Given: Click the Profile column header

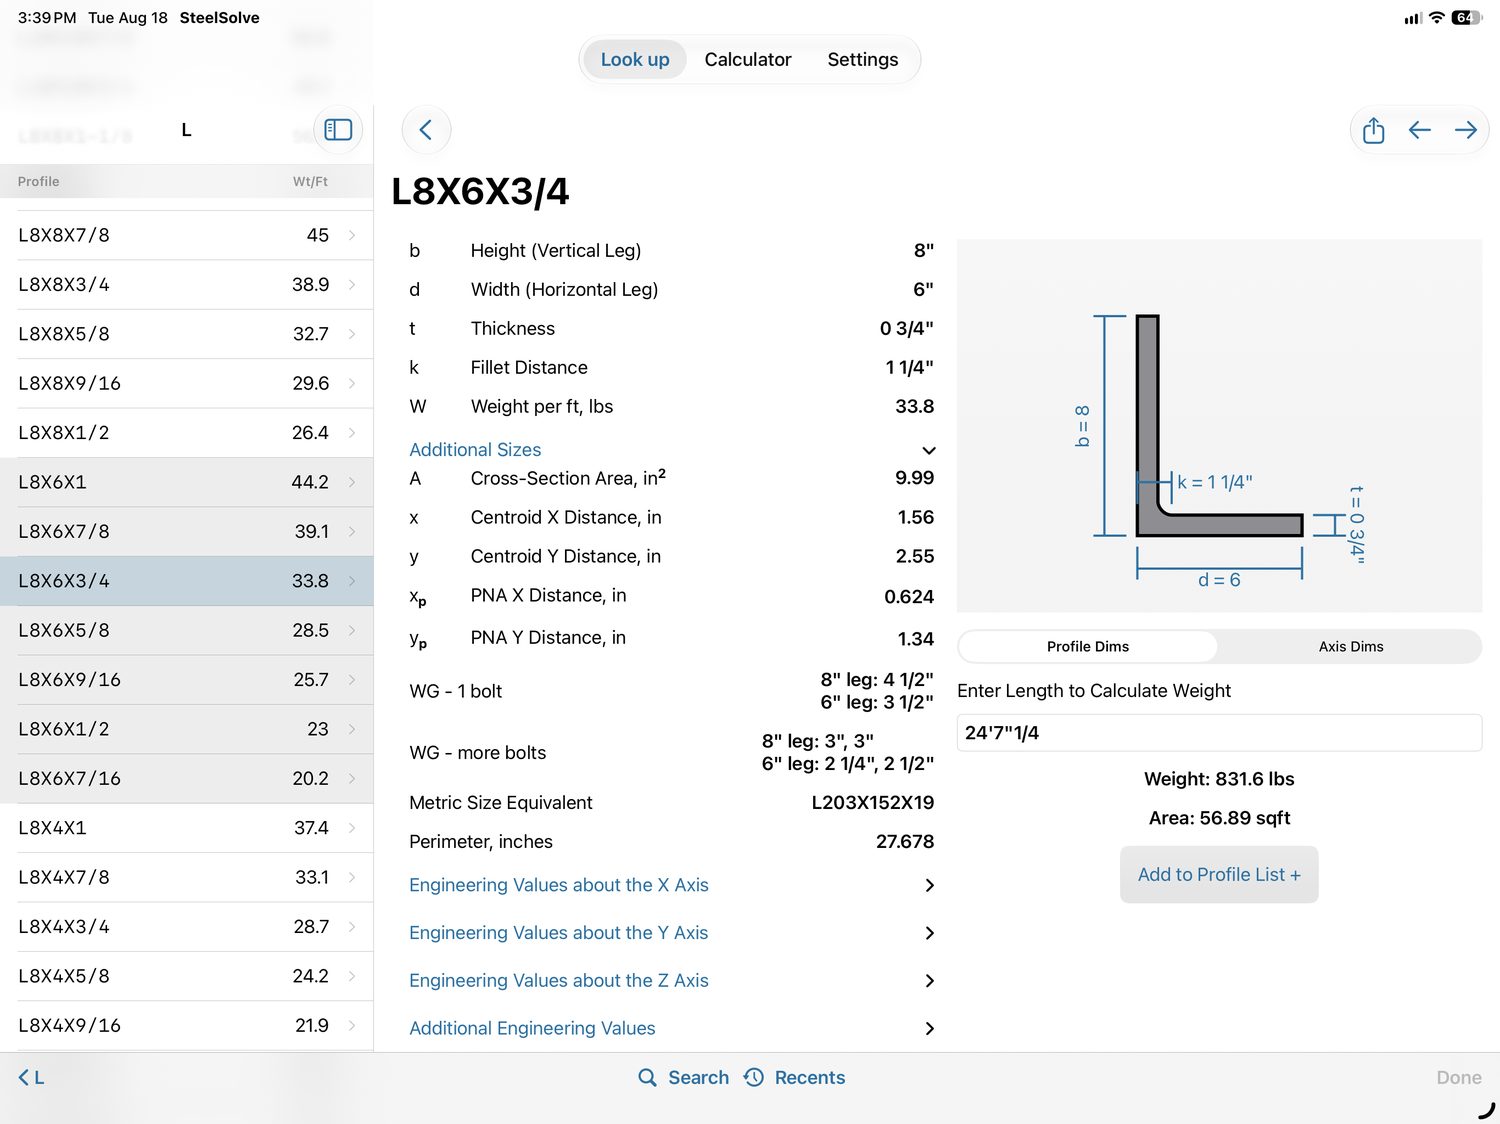Looking at the screenshot, I should [x=38, y=181].
